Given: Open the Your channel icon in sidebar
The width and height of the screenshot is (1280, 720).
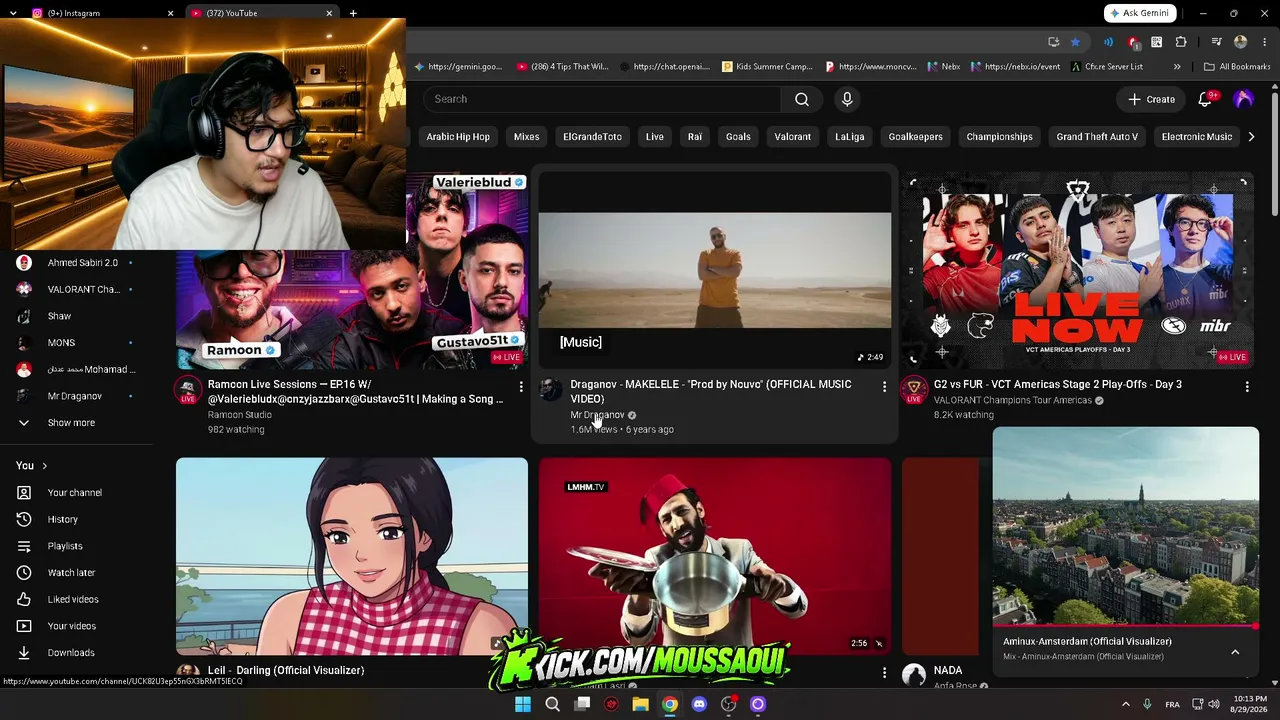Looking at the screenshot, I should (x=24, y=492).
